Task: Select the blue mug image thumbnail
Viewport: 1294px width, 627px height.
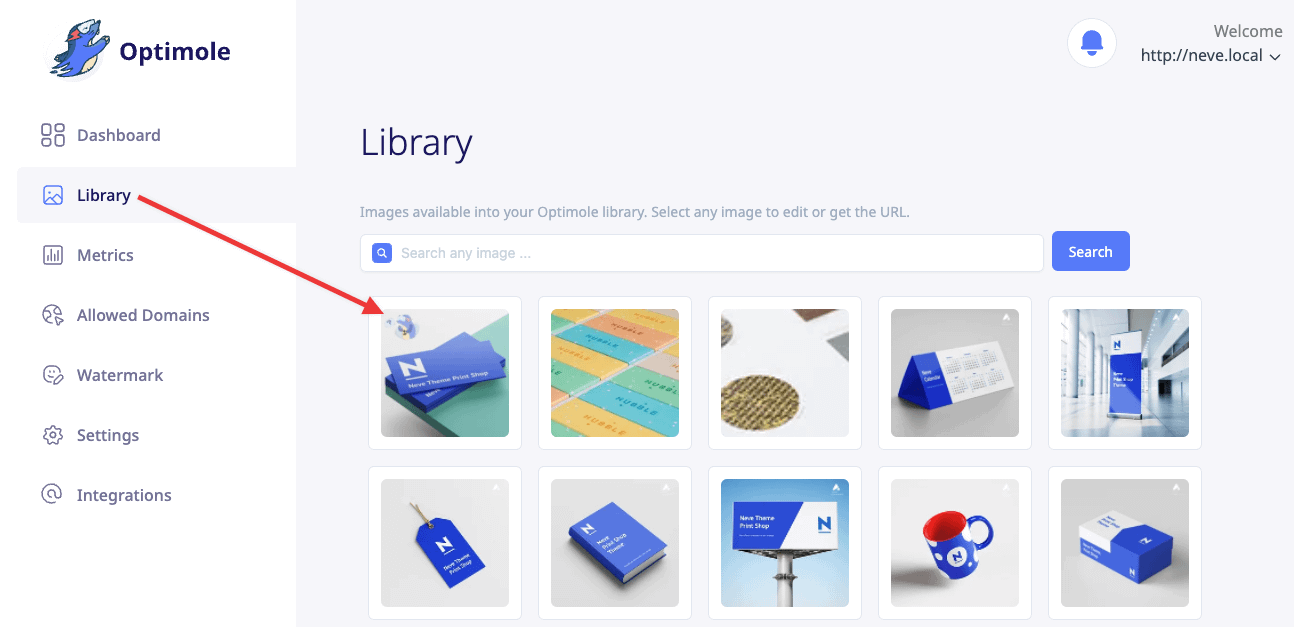Action: pyautogui.click(x=955, y=543)
